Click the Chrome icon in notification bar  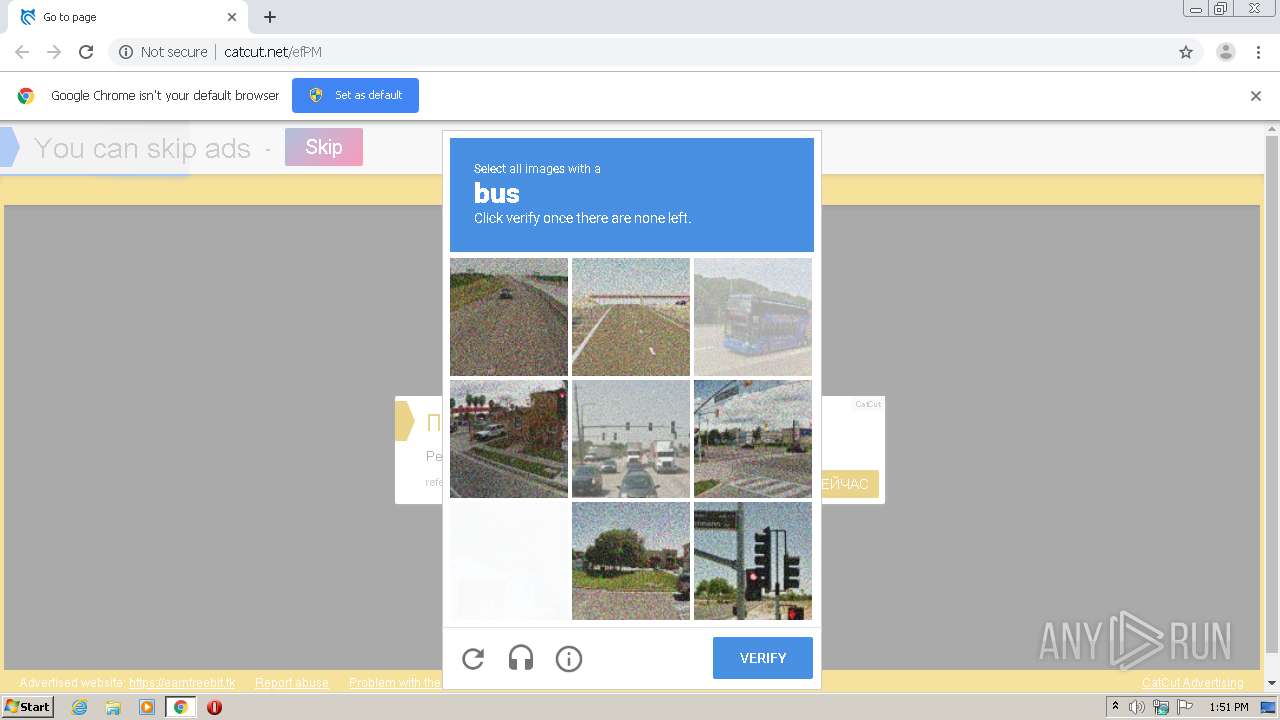26,96
